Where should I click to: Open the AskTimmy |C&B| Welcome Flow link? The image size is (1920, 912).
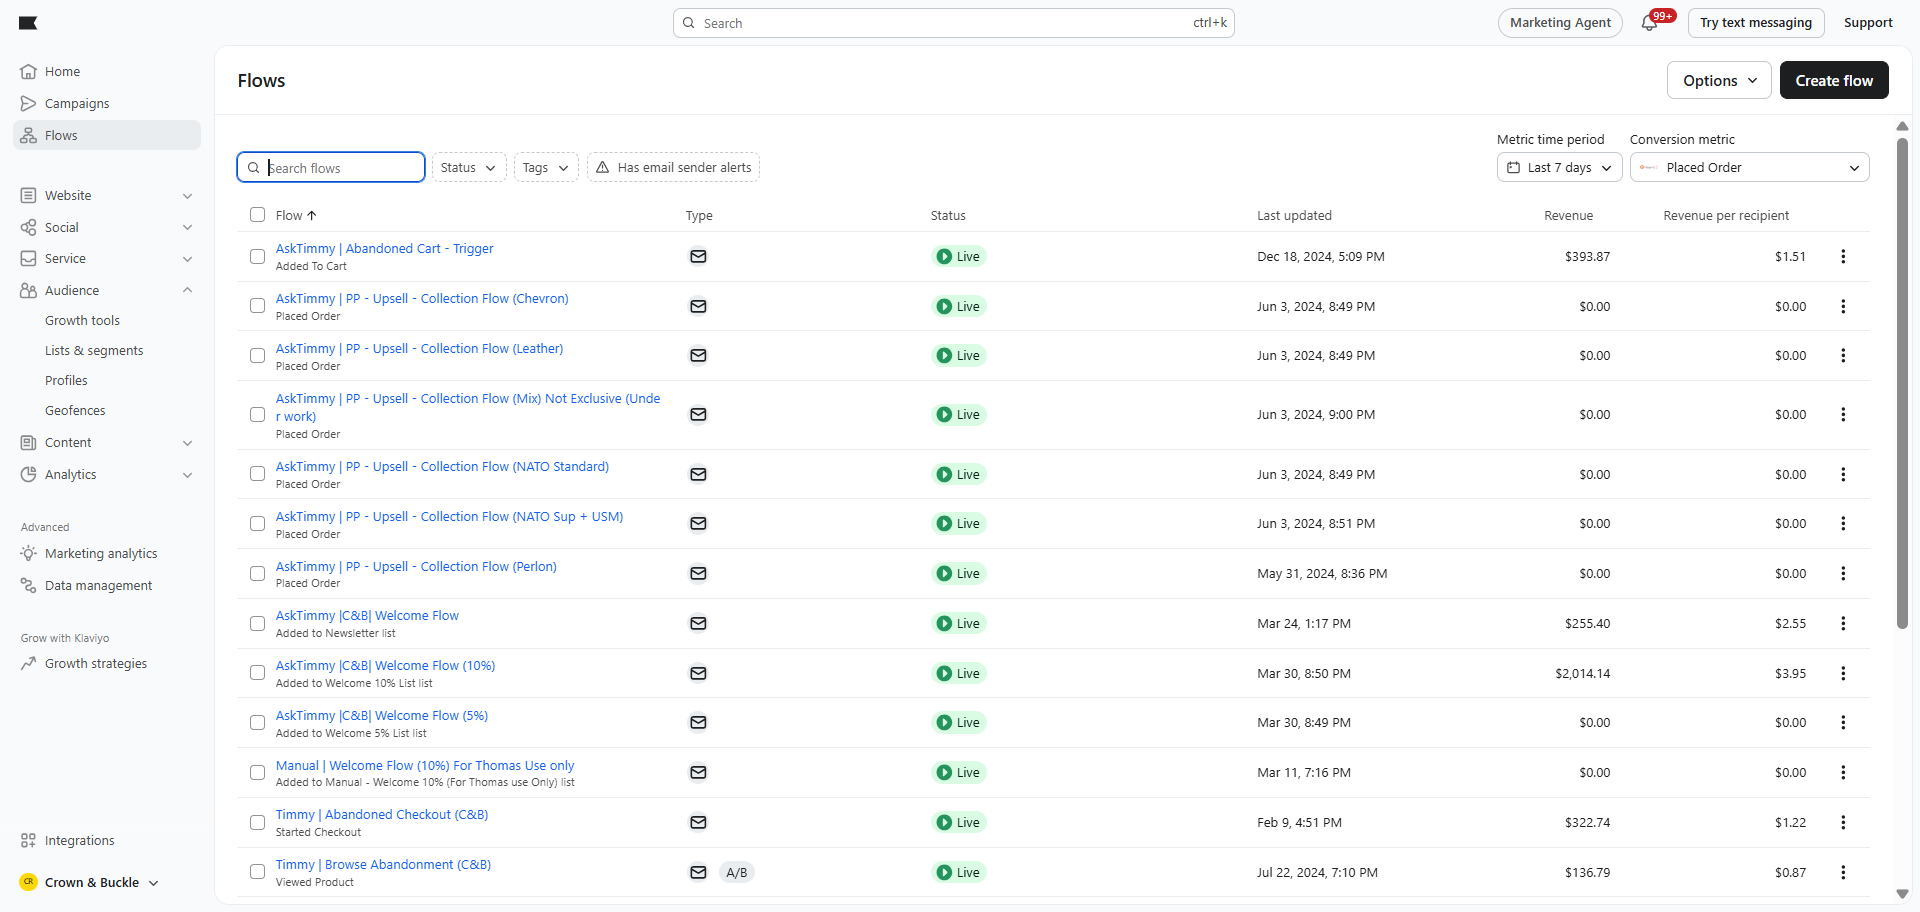pos(367,616)
